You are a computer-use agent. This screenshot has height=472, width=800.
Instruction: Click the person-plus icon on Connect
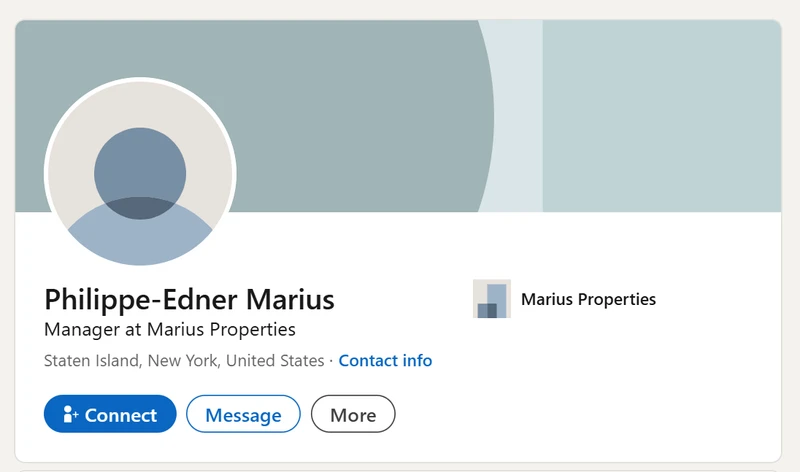(x=70, y=414)
